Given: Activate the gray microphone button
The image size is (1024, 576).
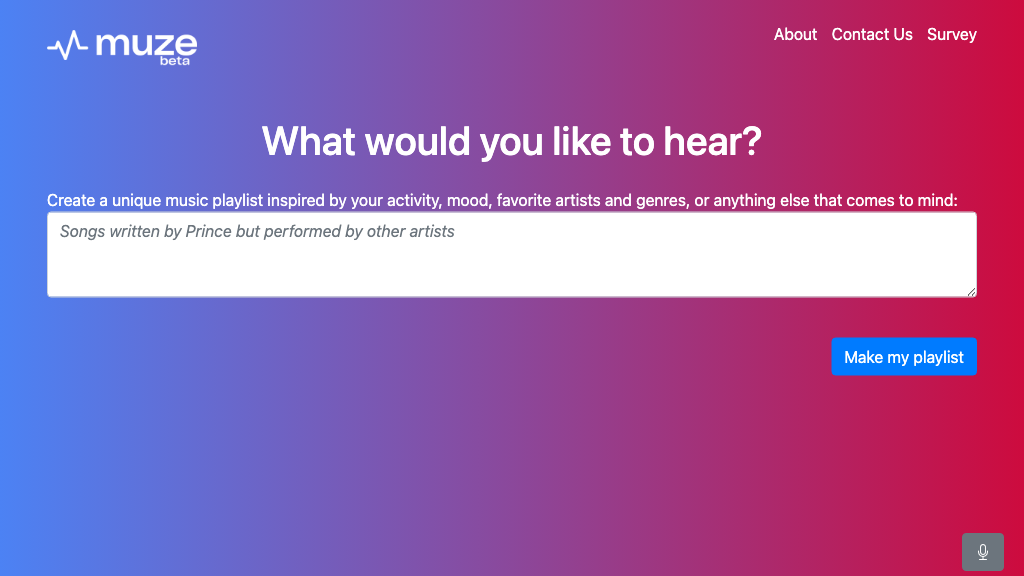Looking at the screenshot, I should [x=982, y=552].
